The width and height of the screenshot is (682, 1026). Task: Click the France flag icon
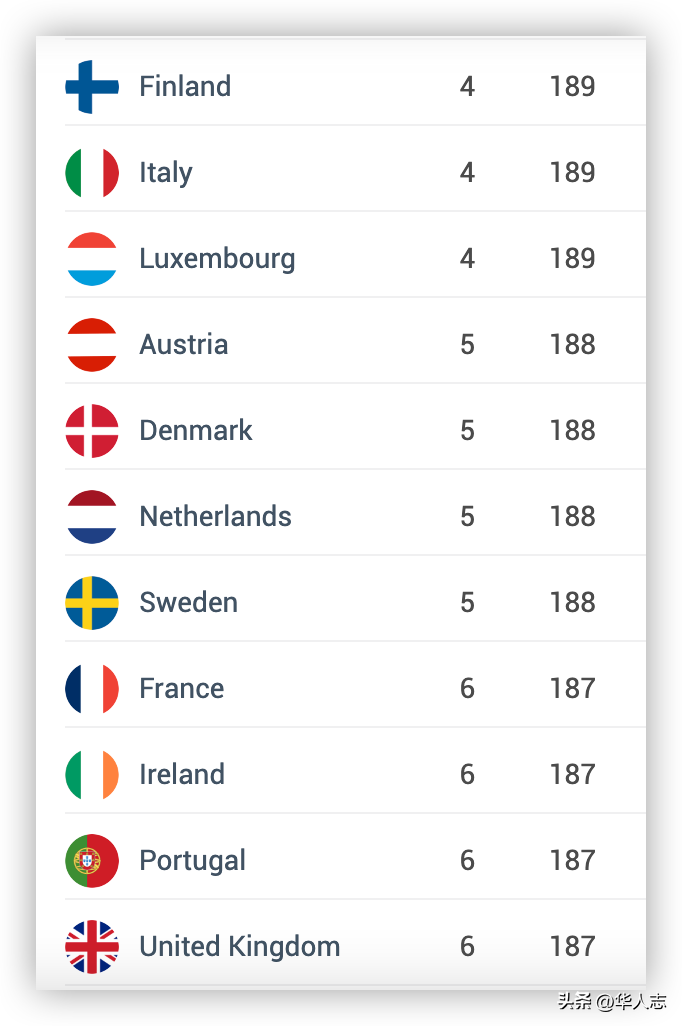[92, 688]
